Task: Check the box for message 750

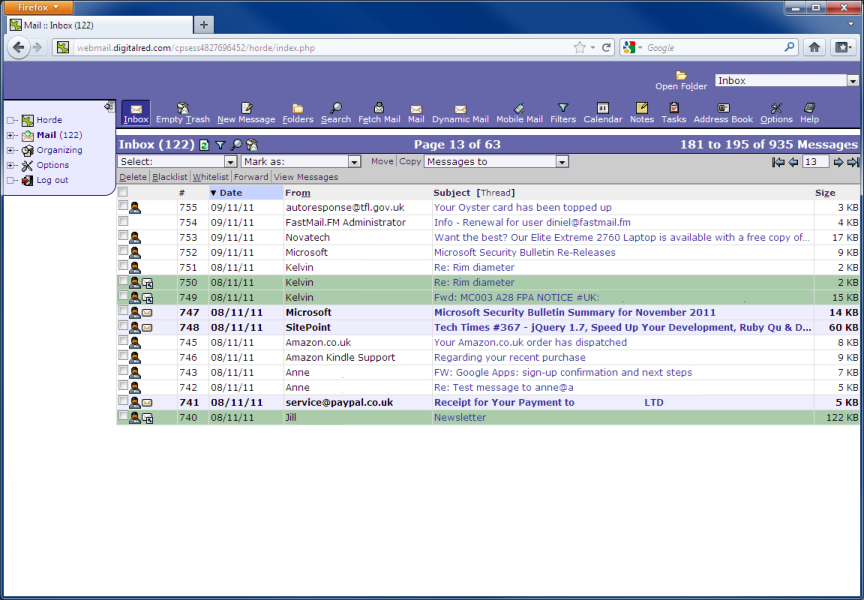Action: (123, 281)
